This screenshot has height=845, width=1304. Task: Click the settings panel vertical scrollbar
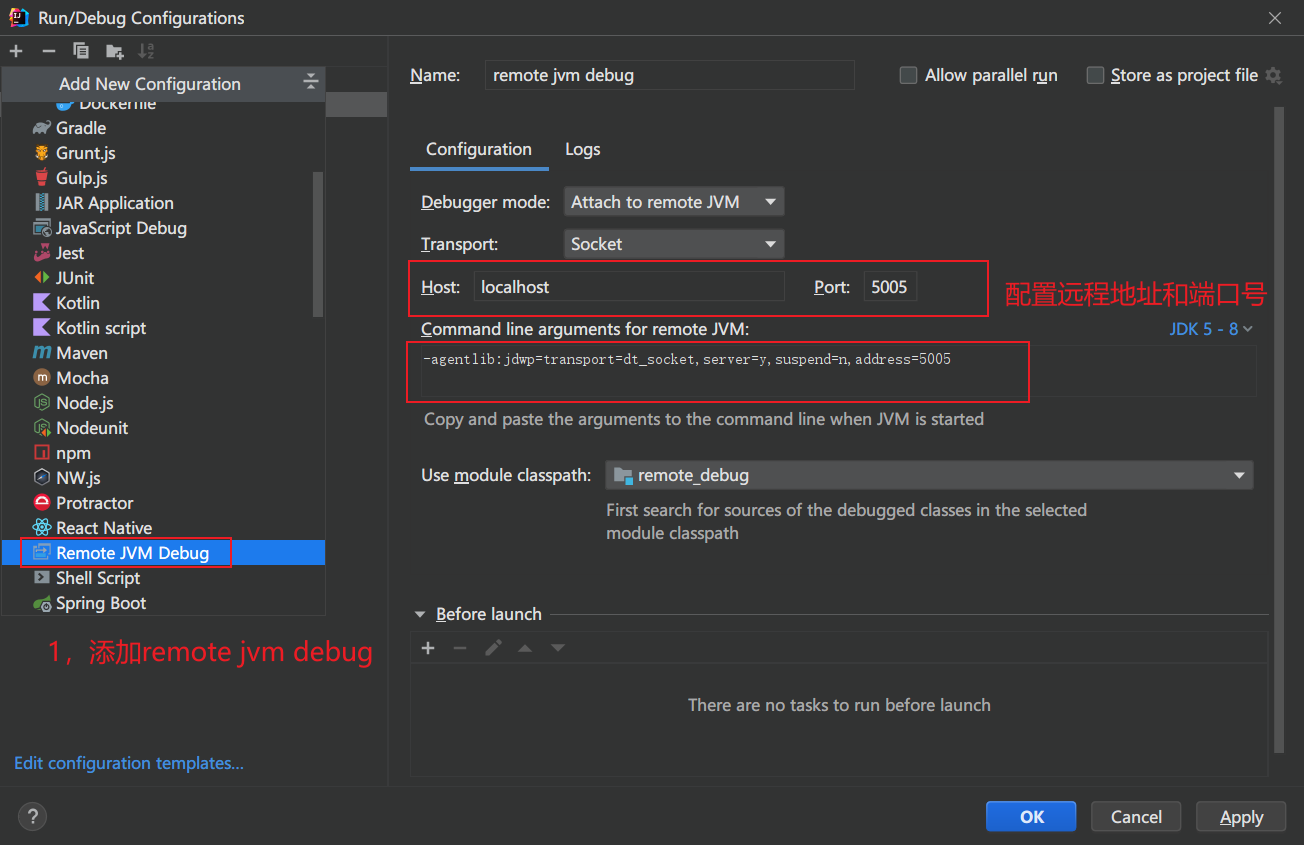(x=1278, y=430)
